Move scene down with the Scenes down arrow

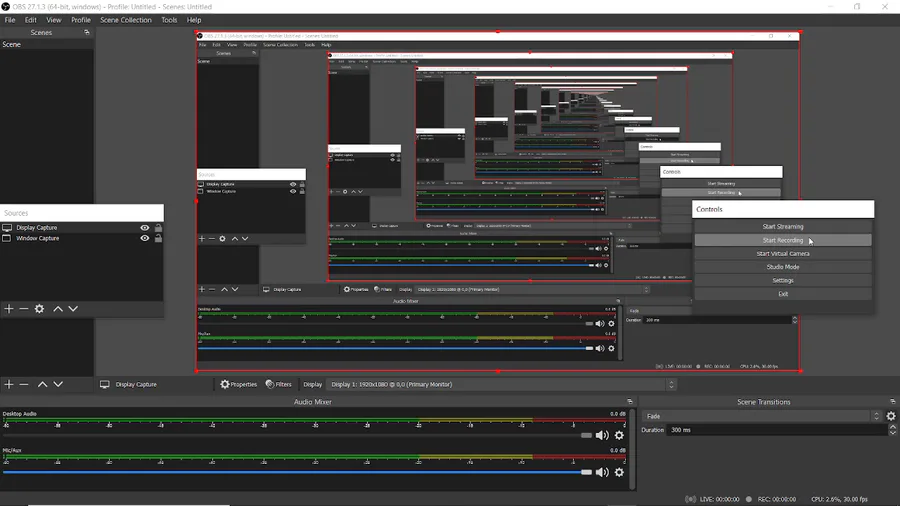click(58, 384)
